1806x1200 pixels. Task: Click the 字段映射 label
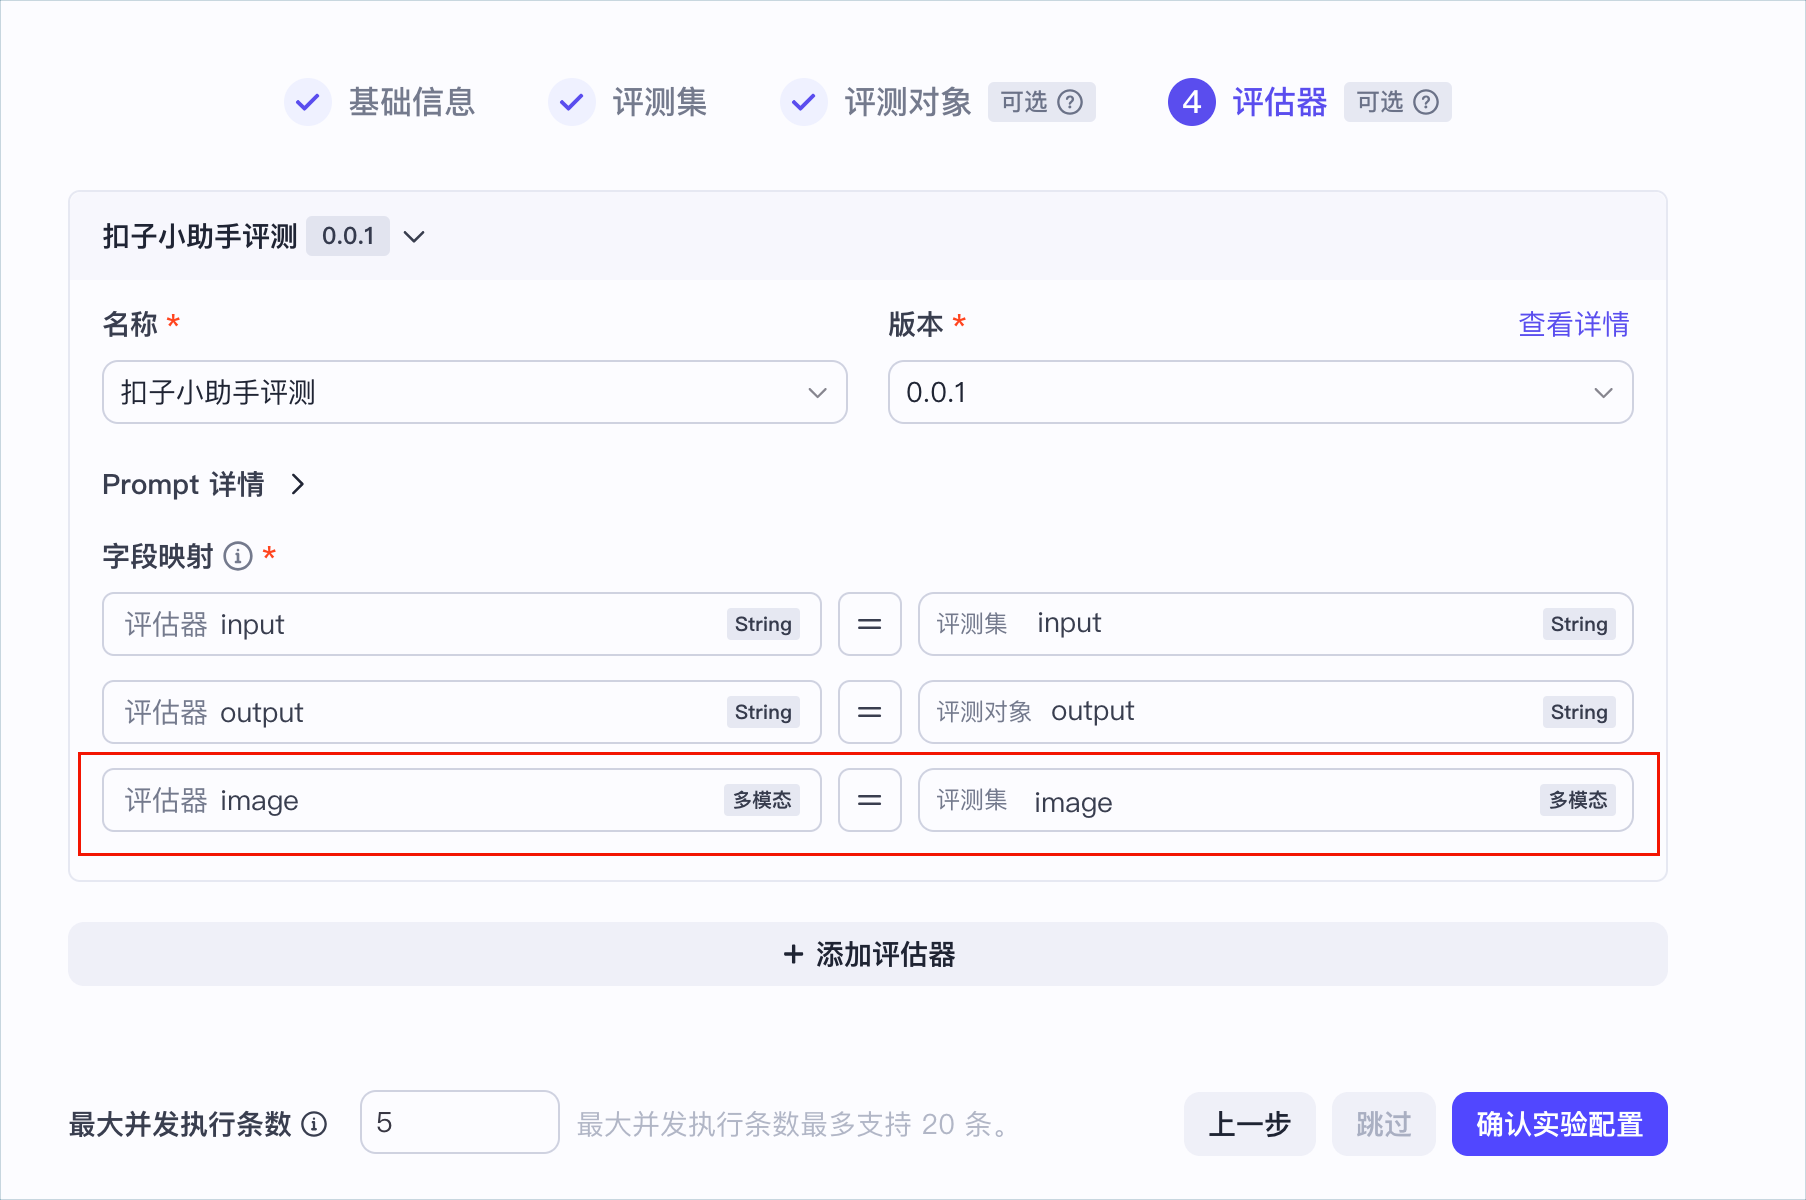coord(158,556)
